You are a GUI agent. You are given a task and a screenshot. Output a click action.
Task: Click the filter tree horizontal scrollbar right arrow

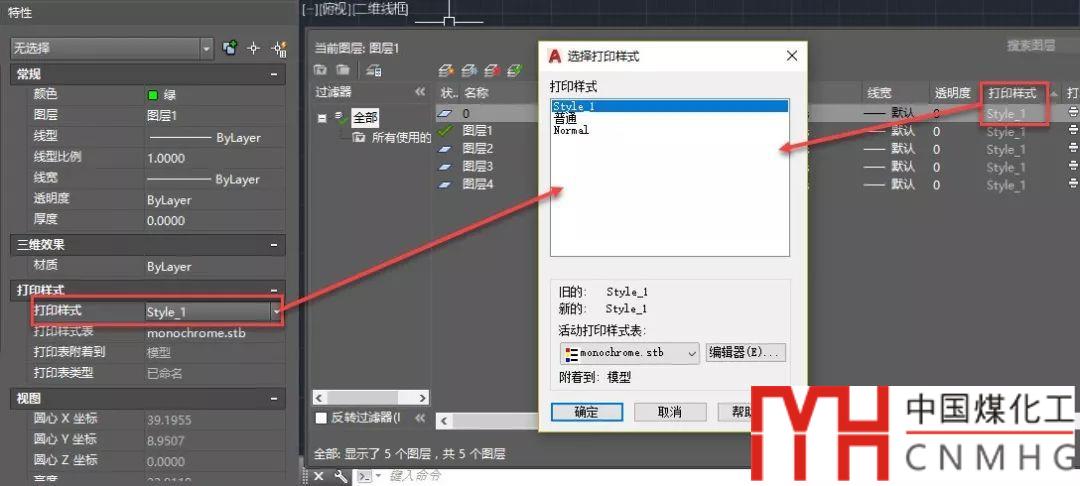click(423, 397)
